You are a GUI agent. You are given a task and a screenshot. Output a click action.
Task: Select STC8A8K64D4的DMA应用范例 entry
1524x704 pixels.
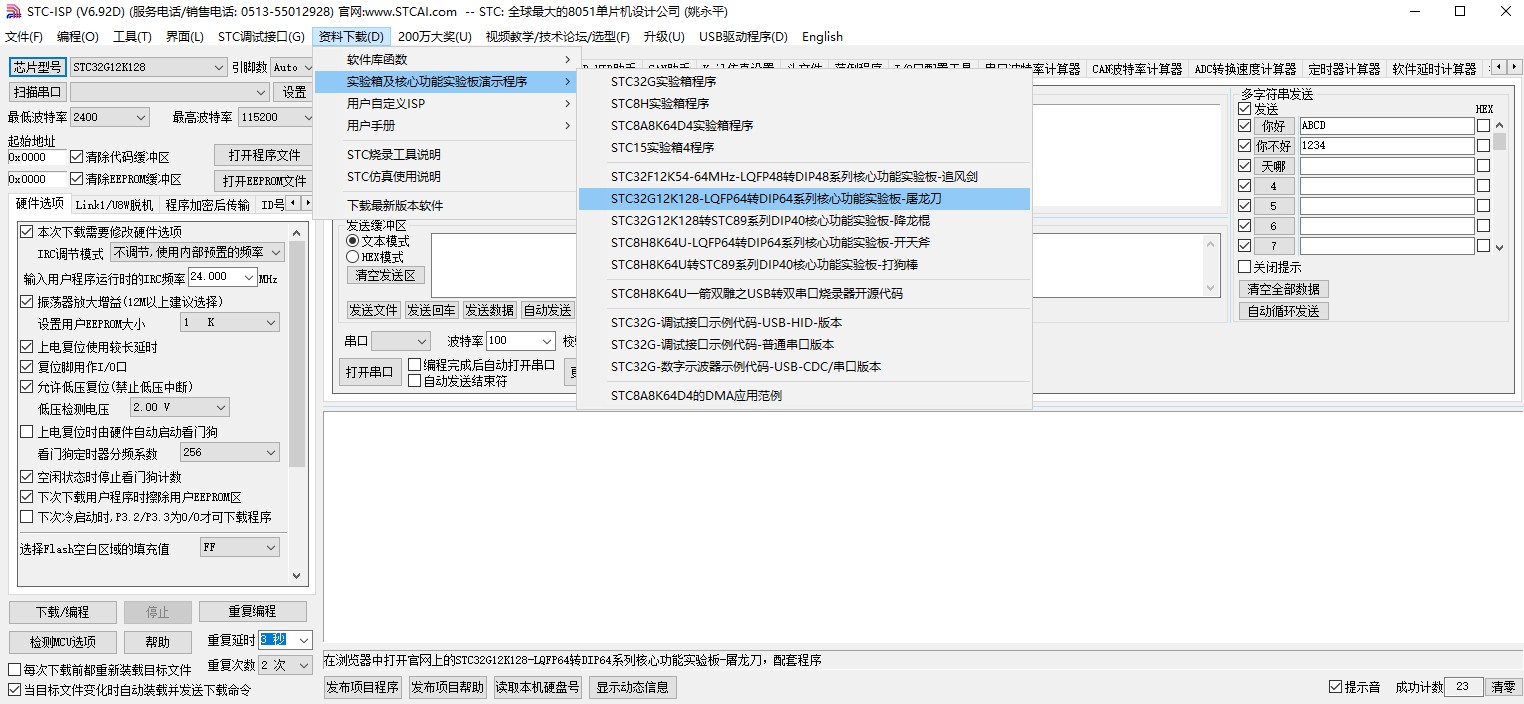(804, 396)
